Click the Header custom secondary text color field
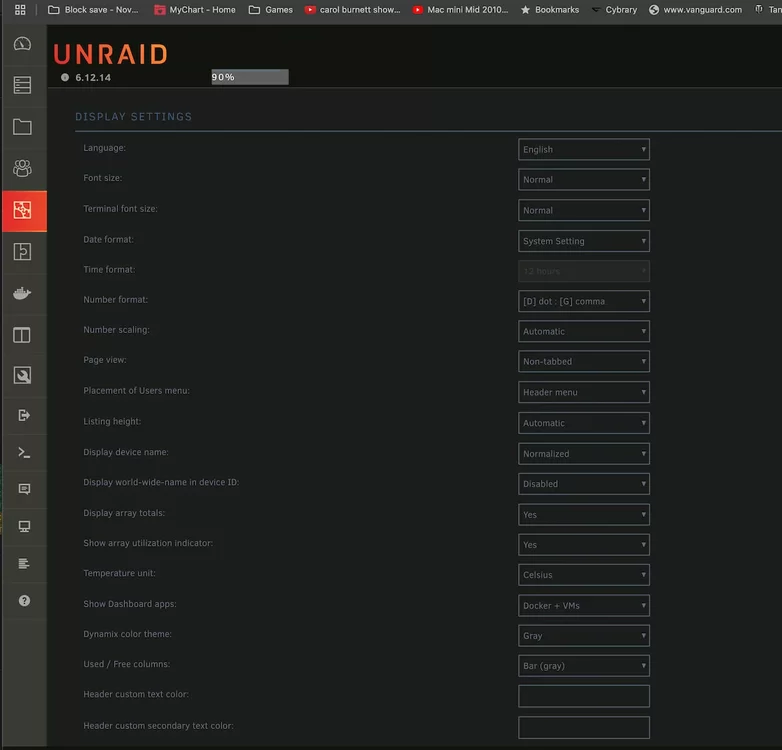 coord(584,728)
